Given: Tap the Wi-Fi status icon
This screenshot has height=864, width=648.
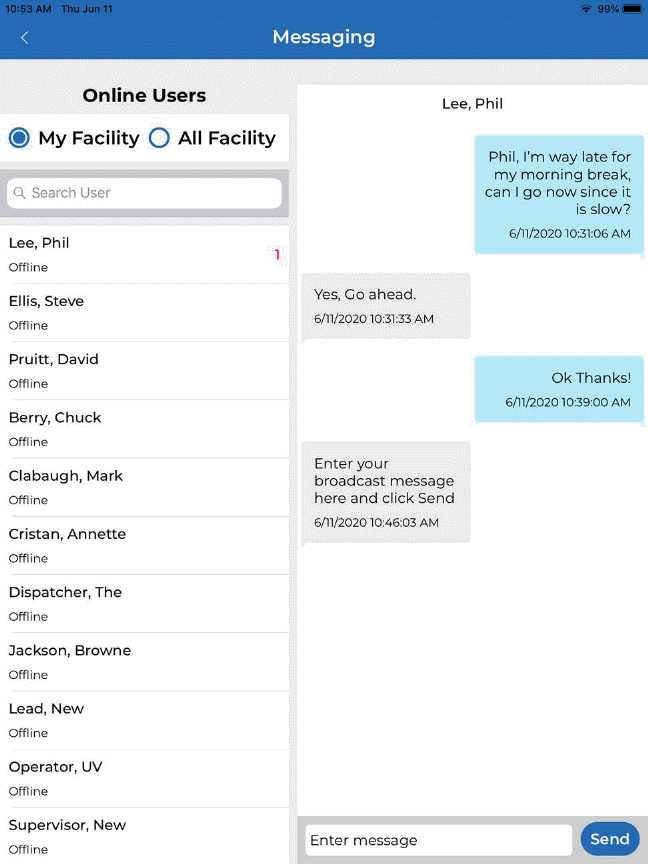Looking at the screenshot, I should coord(585,9).
